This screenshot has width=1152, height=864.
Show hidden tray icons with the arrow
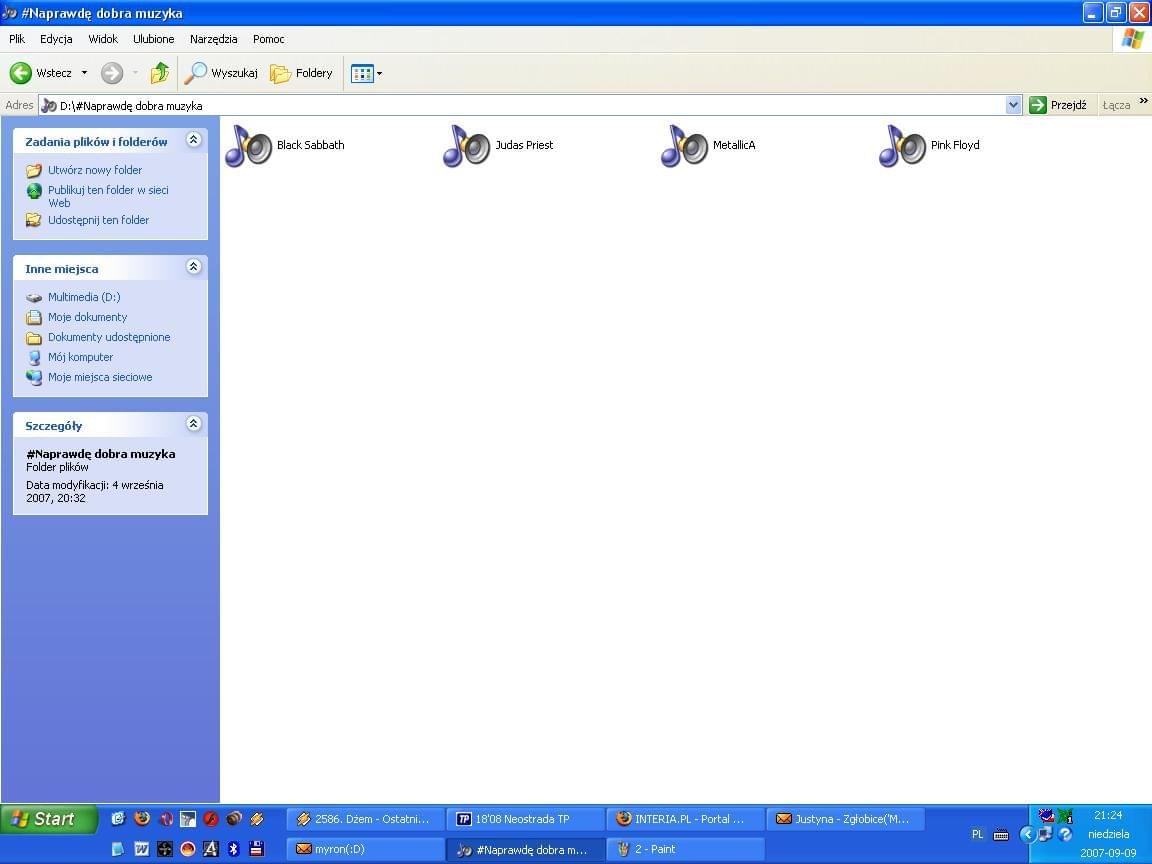[1027, 835]
